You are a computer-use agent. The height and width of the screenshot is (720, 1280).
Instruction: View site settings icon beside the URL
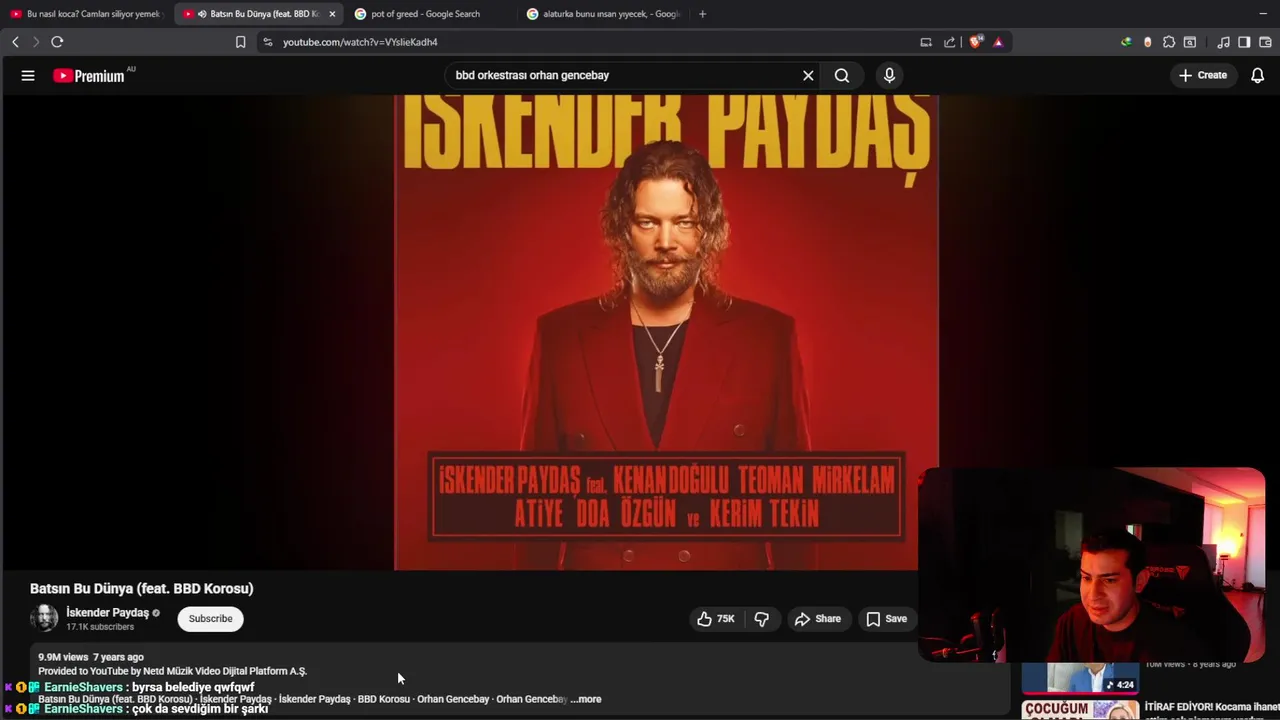[x=267, y=42]
